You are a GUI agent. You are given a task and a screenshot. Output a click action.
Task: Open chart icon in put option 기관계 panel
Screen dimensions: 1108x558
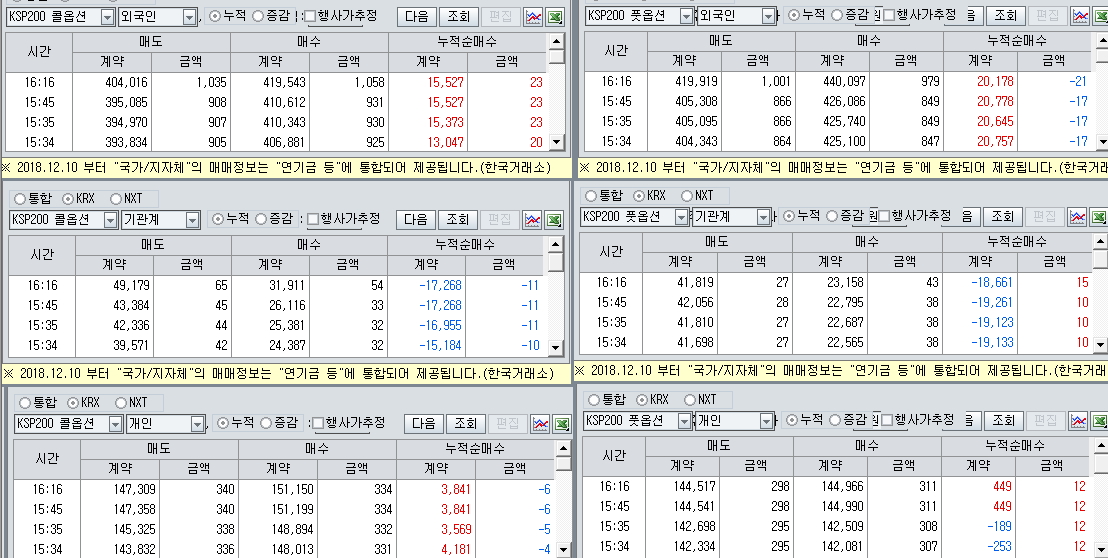pos(1077,217)
